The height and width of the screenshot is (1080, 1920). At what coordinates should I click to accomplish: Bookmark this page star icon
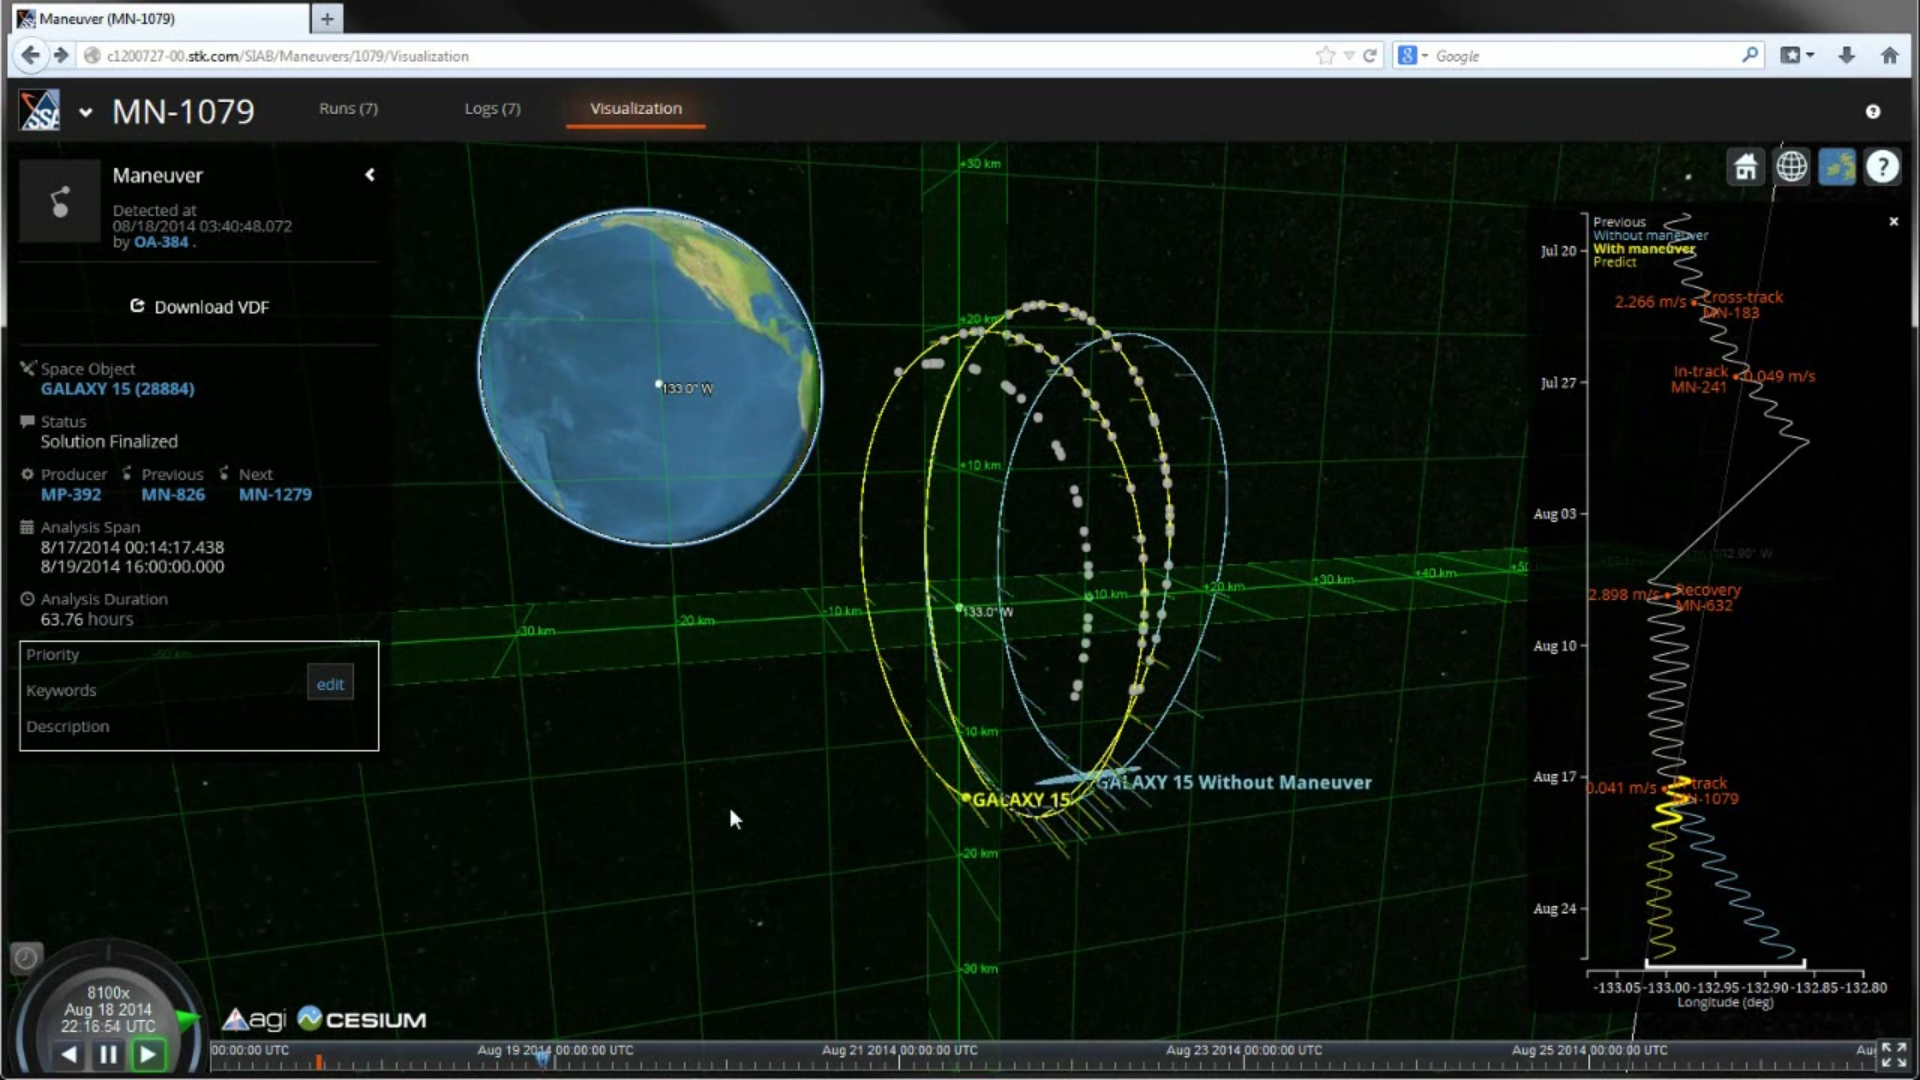click(1326, 56)
